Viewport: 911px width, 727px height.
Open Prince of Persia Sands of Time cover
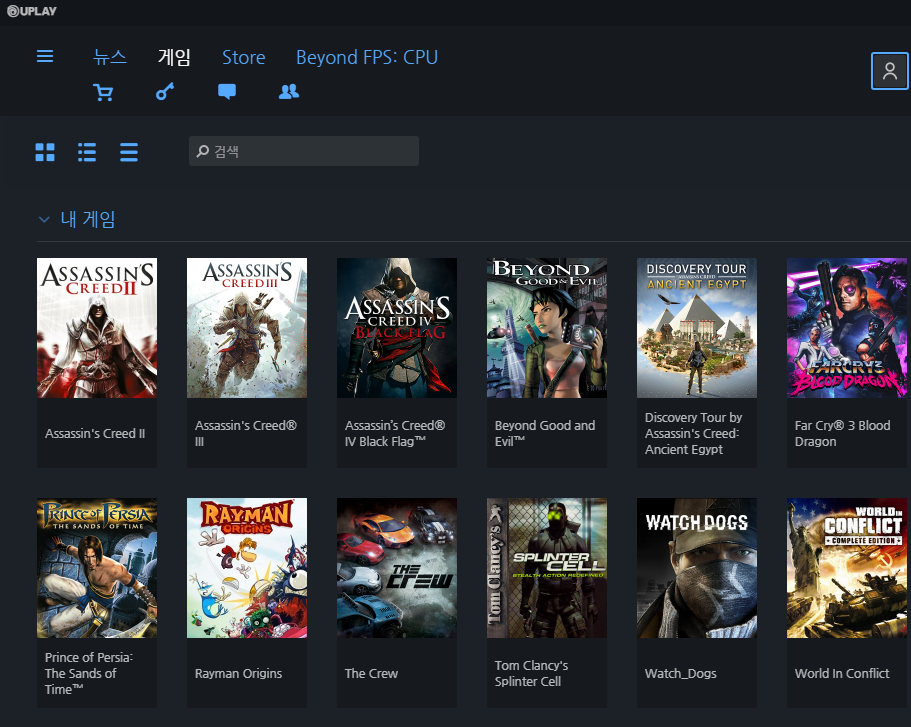coord(97,568)
